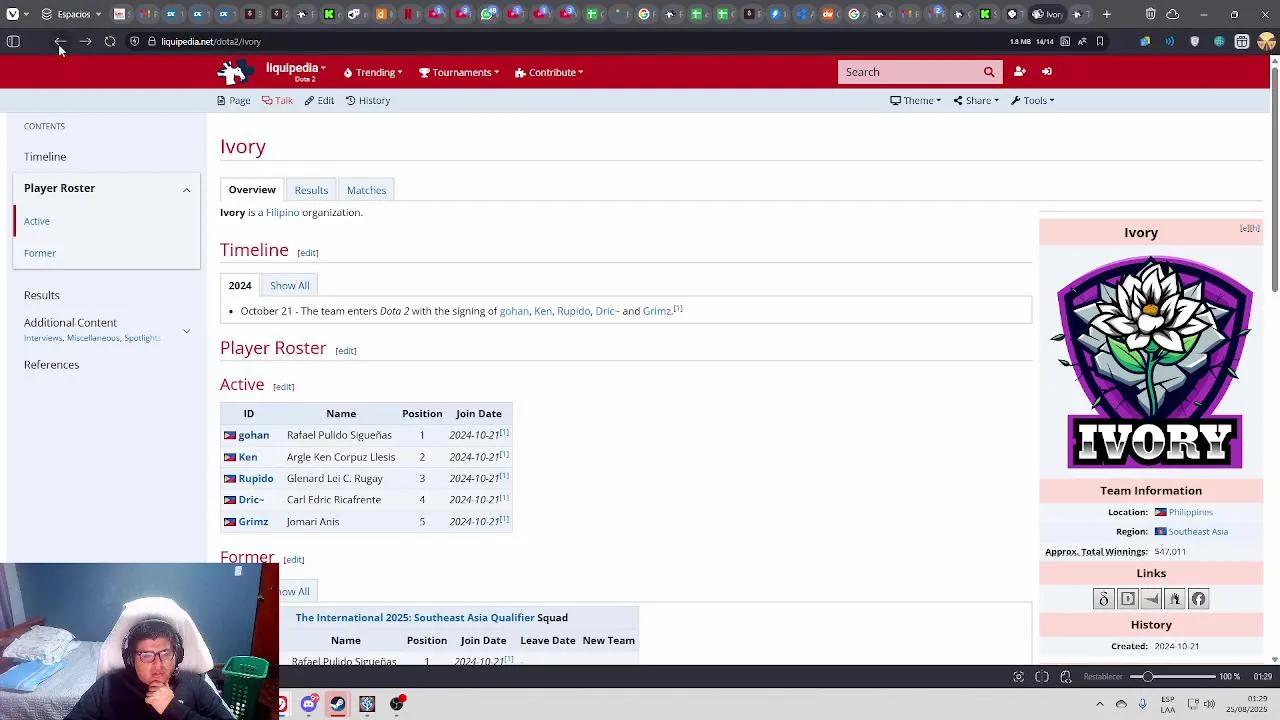1280x720 pixels.
Task: Go forward with the browser forward arrow
Action: [x=85, y=42]
